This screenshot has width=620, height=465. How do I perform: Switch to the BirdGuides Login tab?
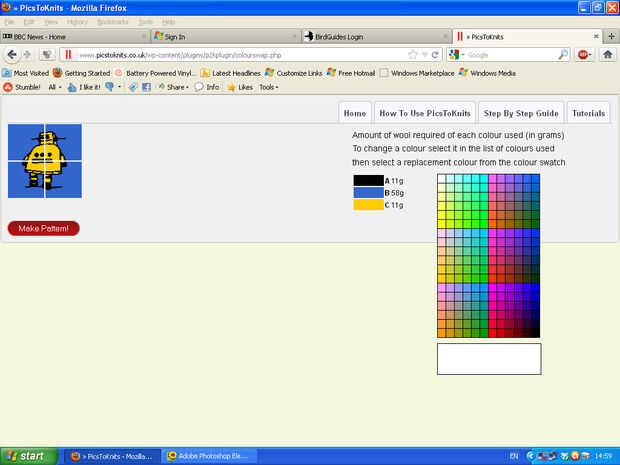coord(376,36)
